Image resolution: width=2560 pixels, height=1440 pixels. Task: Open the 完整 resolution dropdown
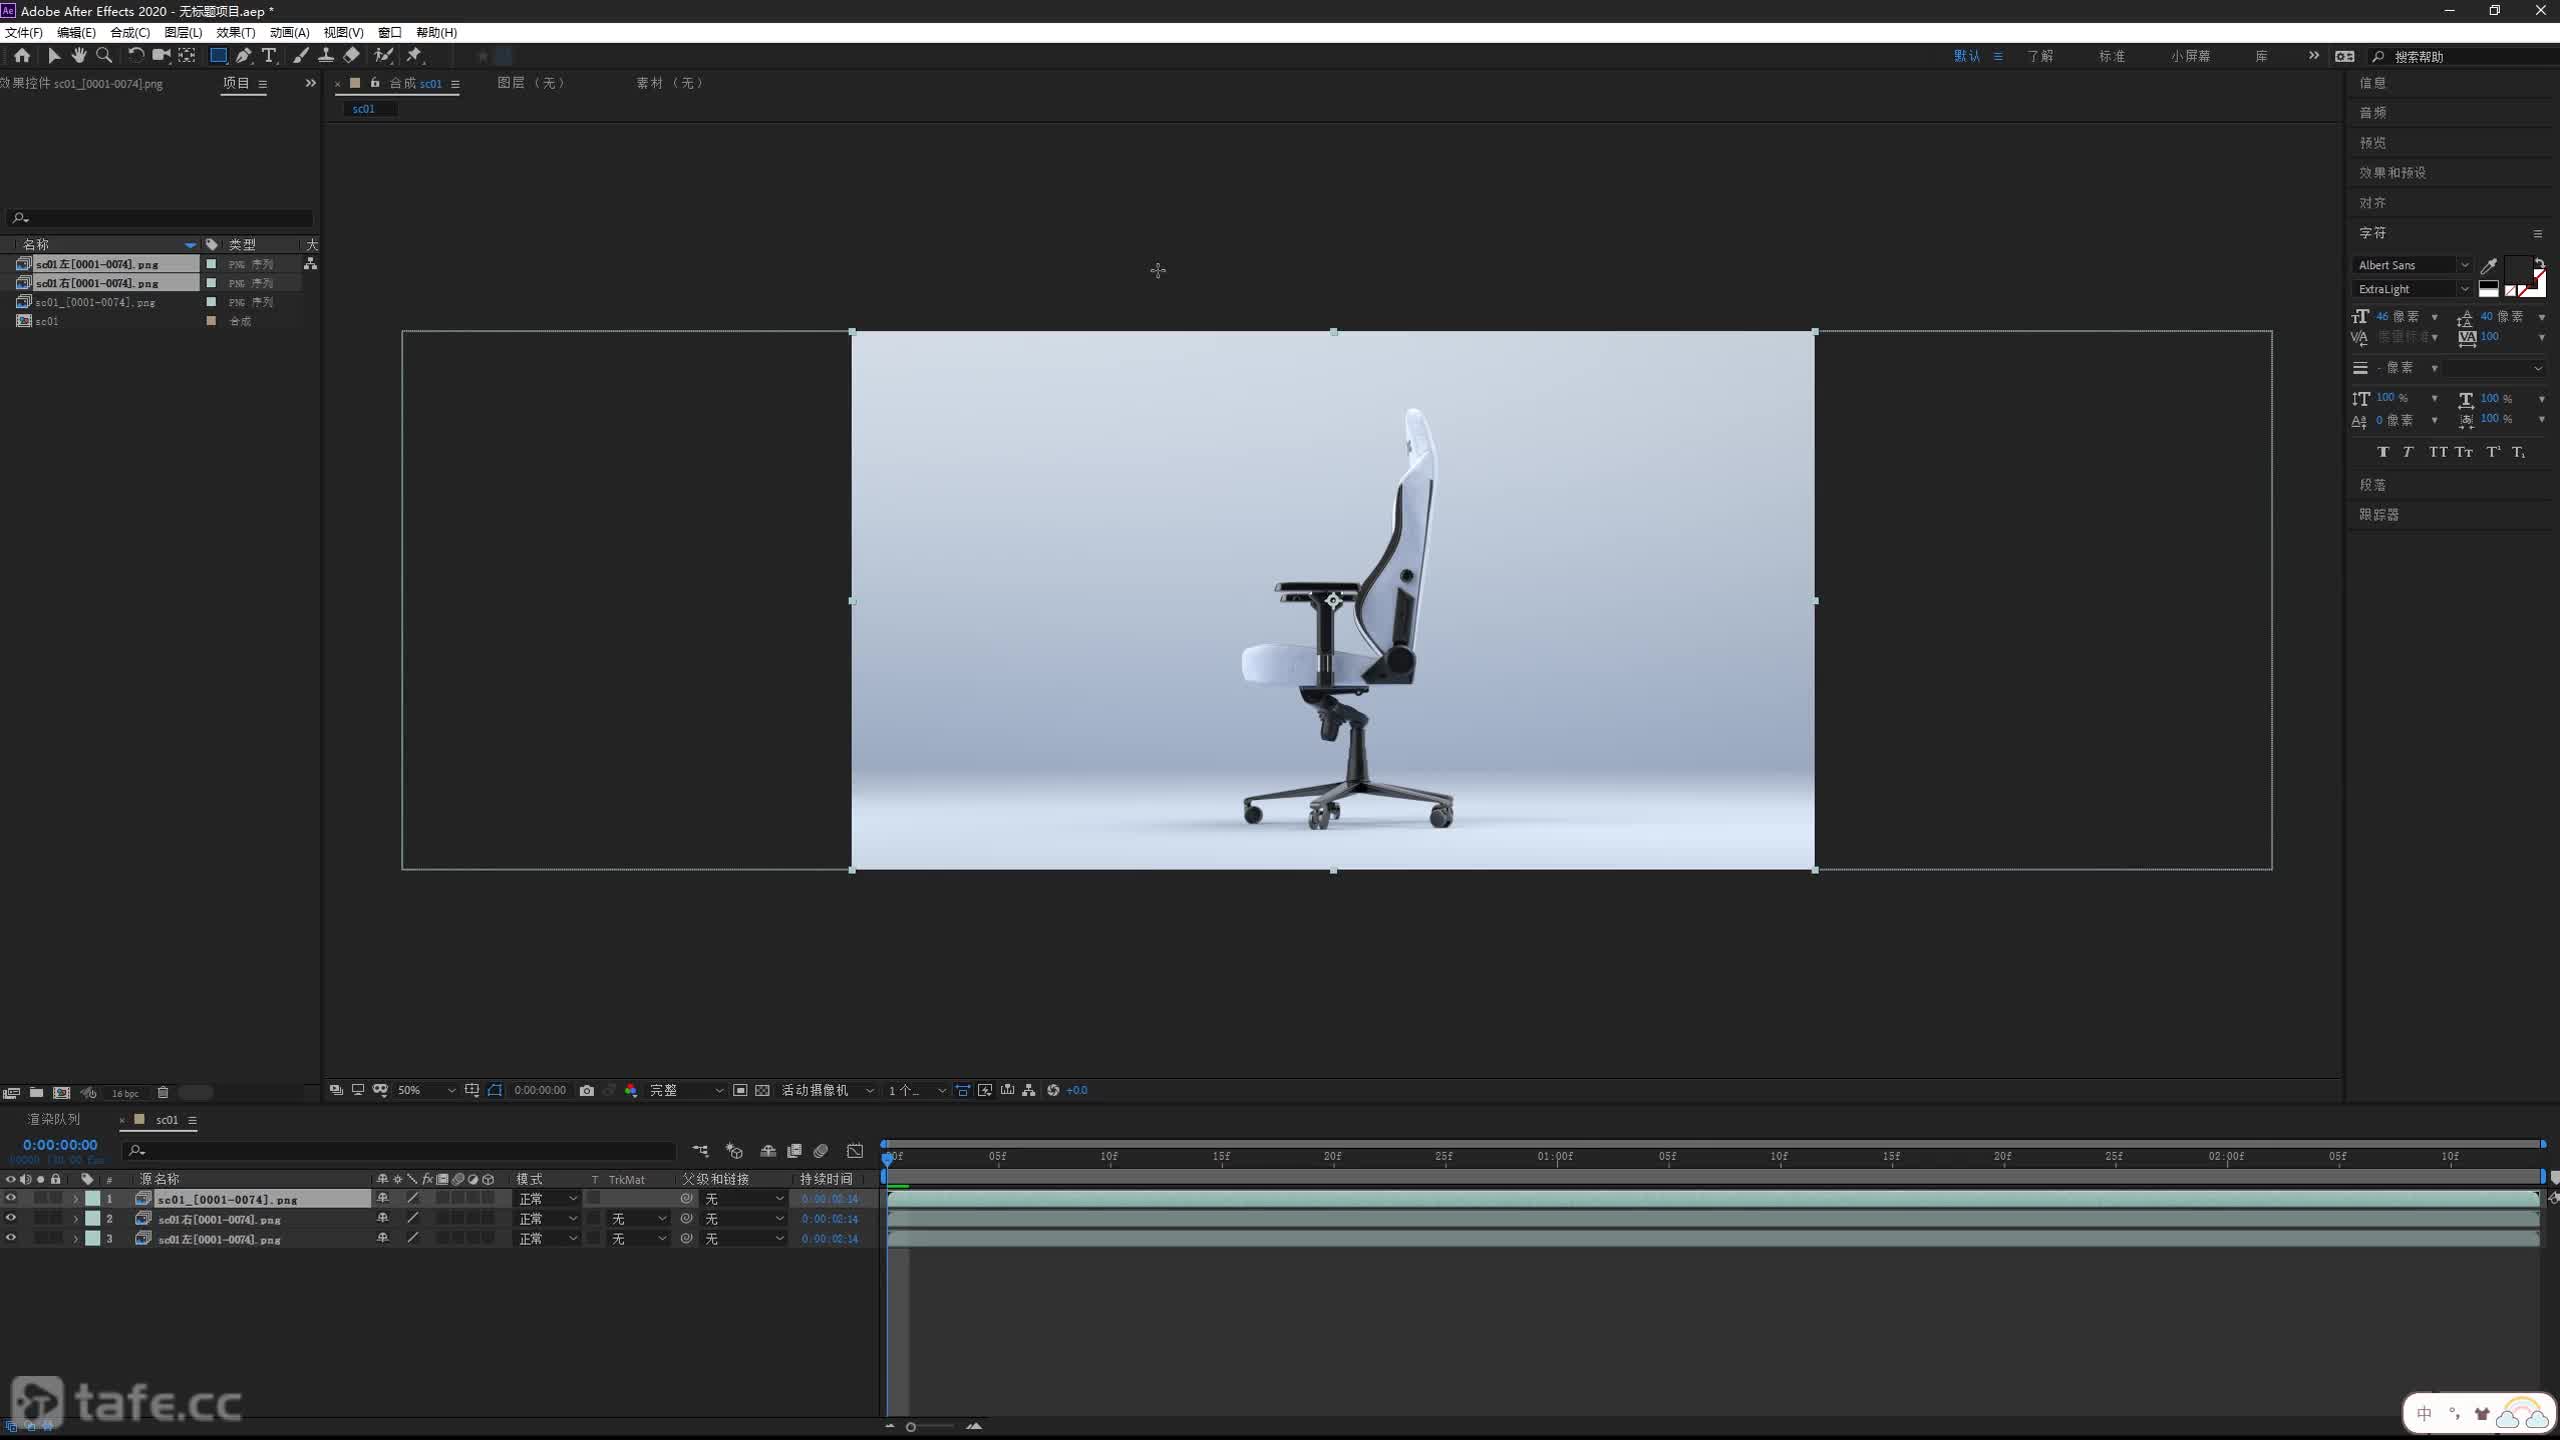686,1090
